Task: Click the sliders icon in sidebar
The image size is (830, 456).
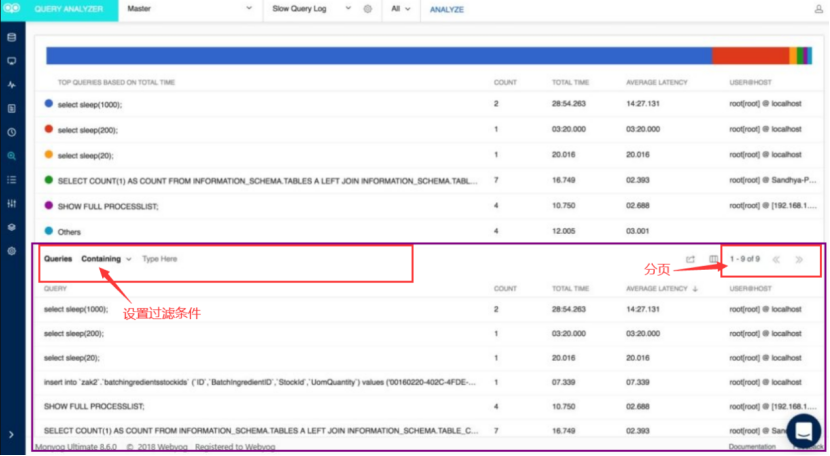Action: (x=11, y=203)
